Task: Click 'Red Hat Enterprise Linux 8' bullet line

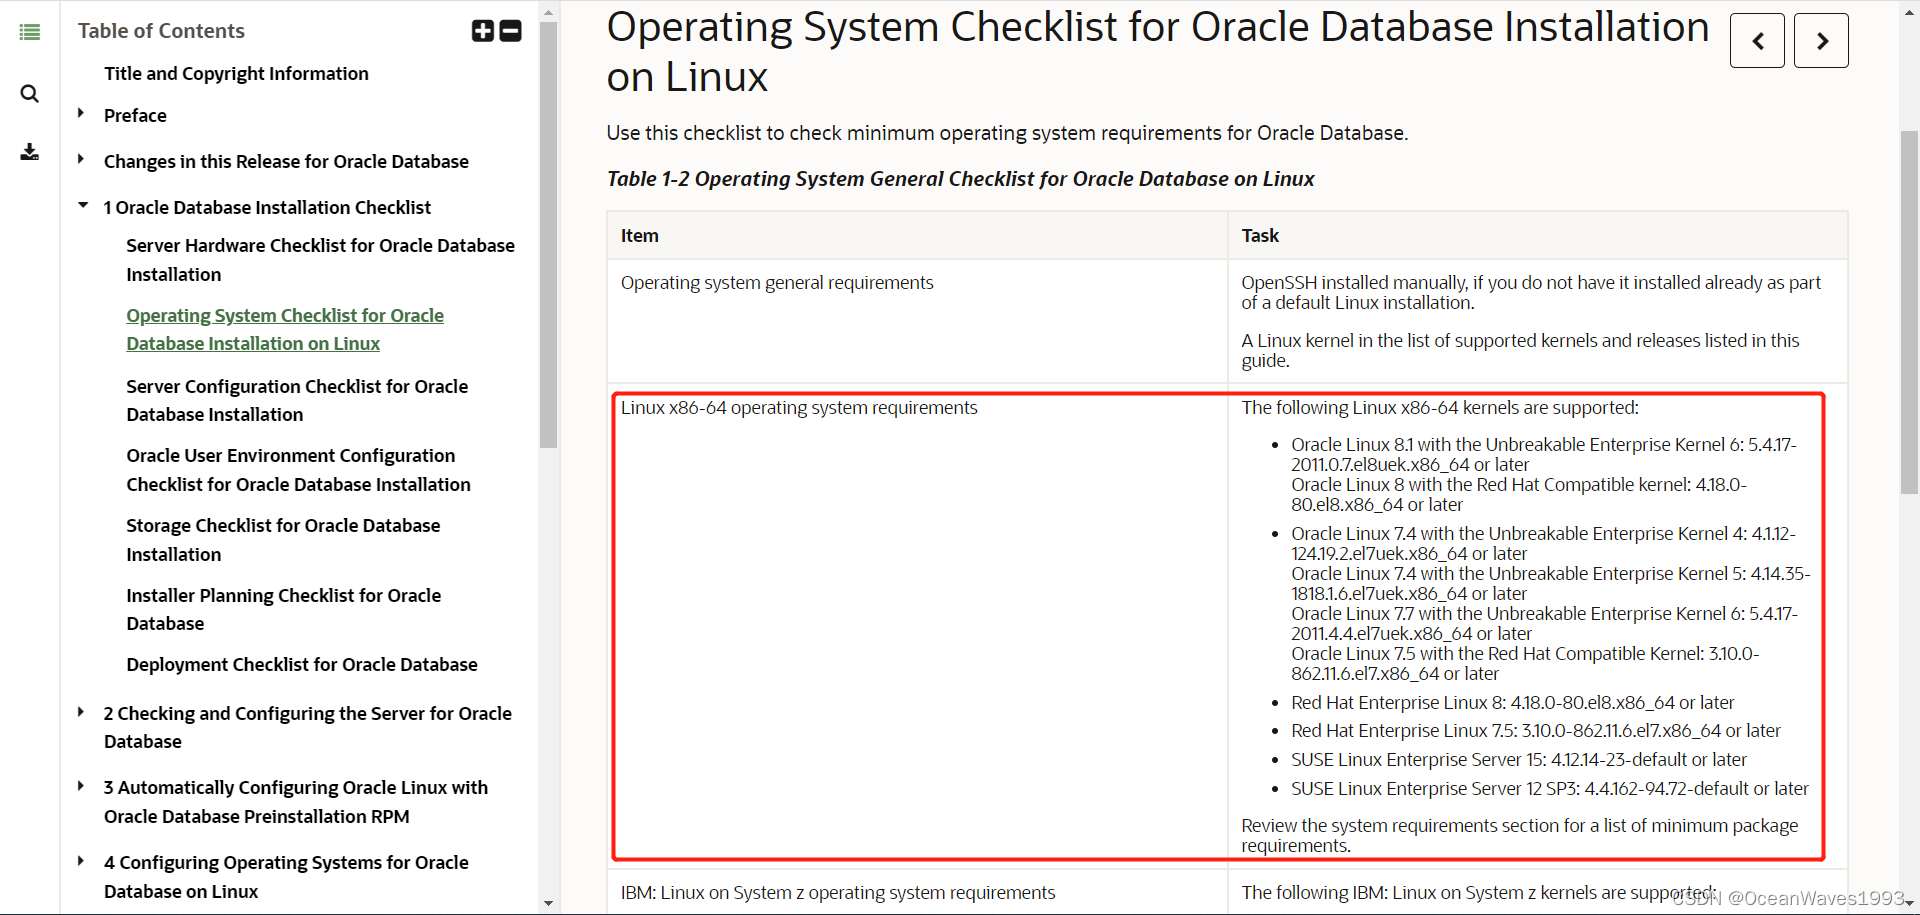Action: (1512, 703)
